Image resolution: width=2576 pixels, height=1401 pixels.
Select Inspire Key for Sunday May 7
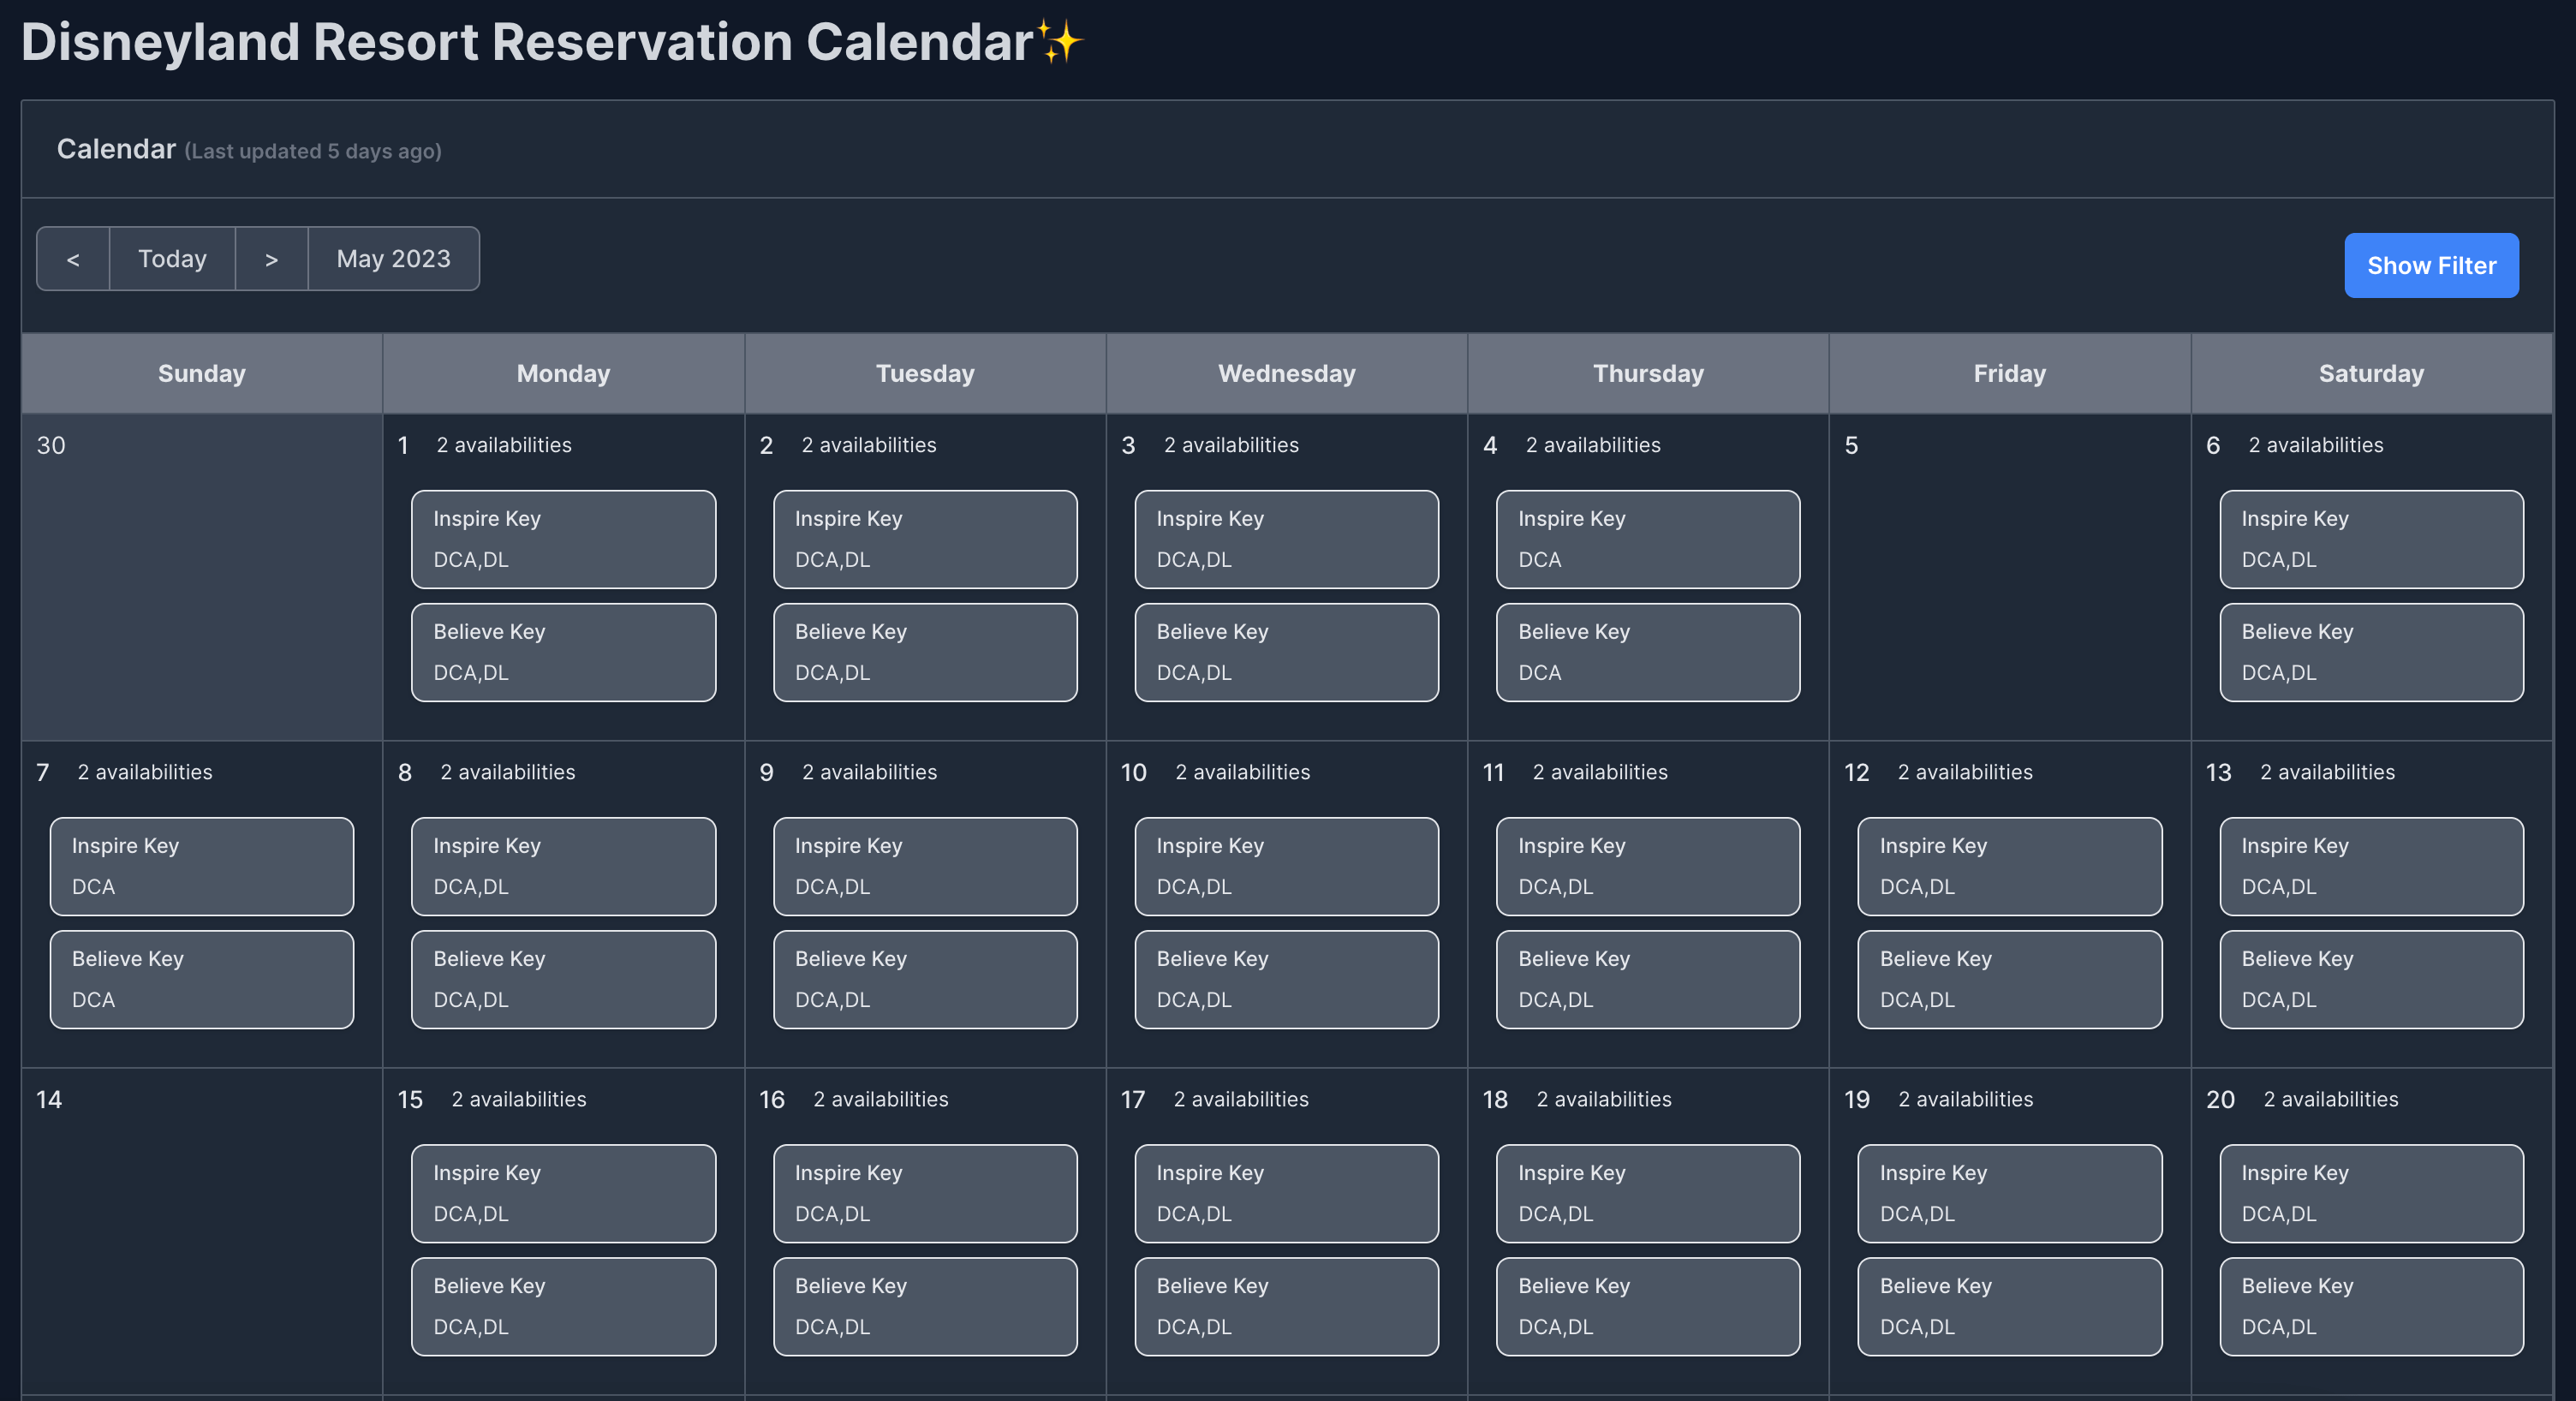point(201,866)
